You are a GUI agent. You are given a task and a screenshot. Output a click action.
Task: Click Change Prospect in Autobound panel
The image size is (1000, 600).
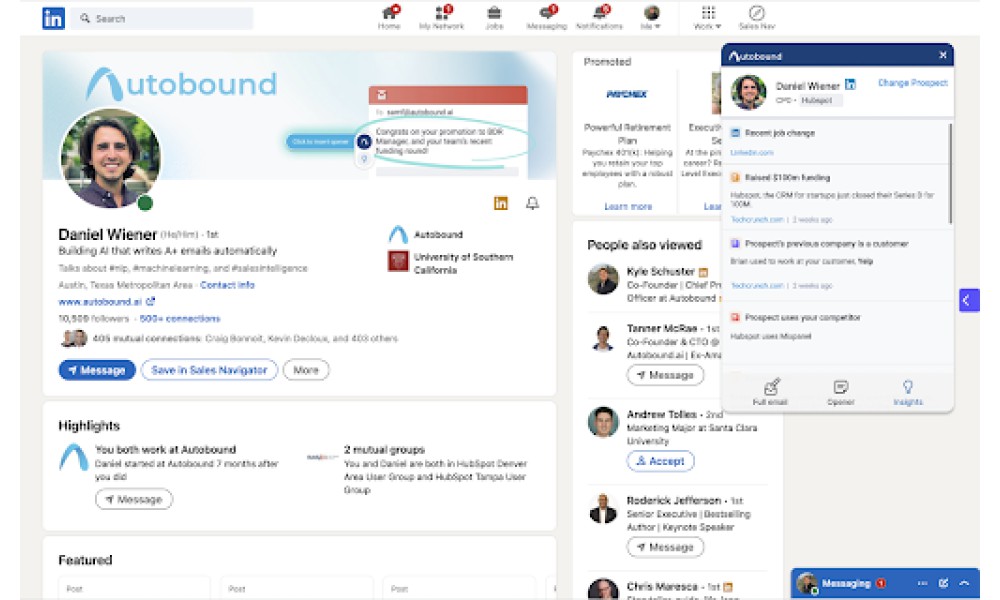pyautogui.click(x=913, y=83)
